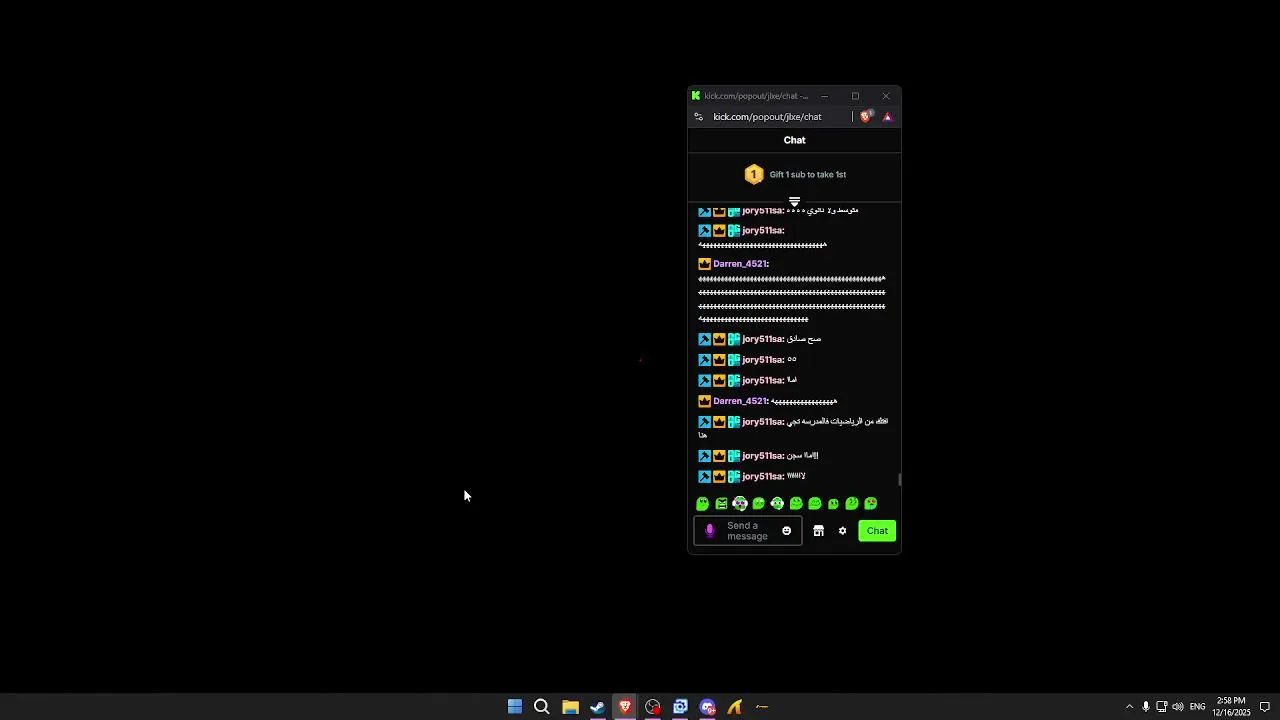Open chat settings gear icon
1280x720 pixels.
click(842, 531)
